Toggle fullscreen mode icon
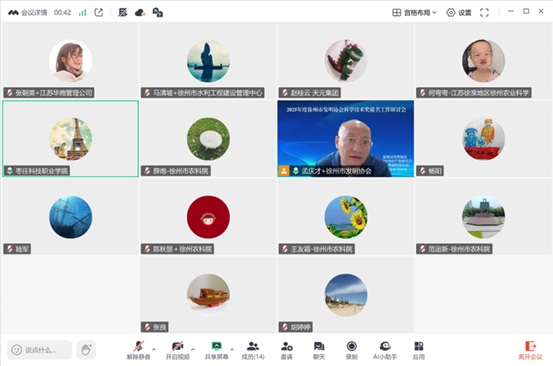The width and height of the screenshot is (553, 366). pos(485,13)
